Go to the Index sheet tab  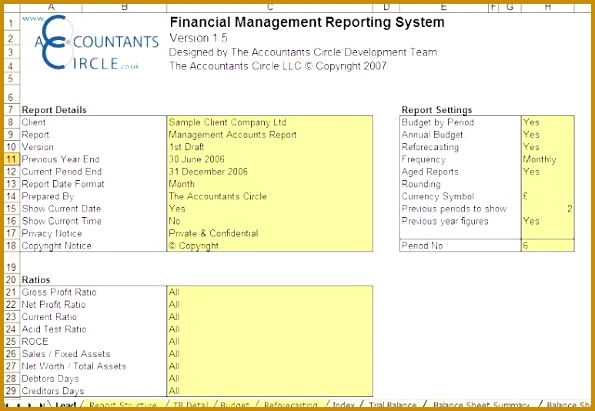click(x=343, y=405)
